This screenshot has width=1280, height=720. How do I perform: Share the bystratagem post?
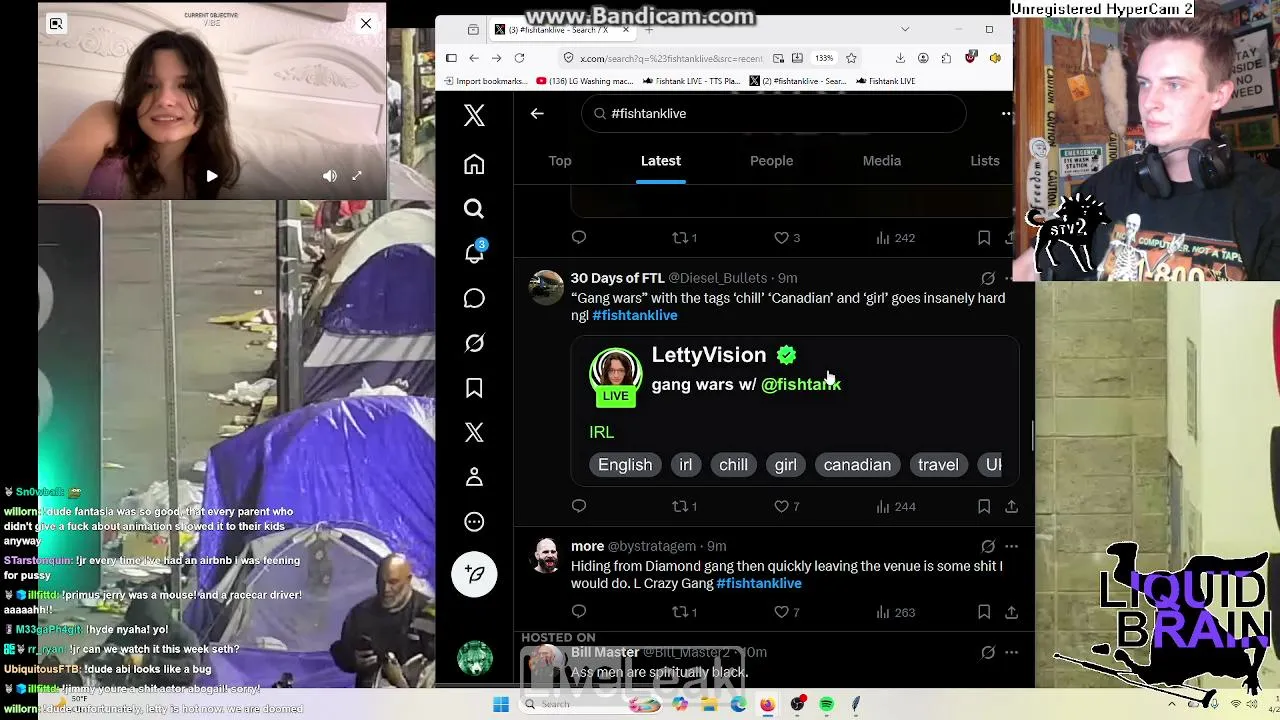tap(1011, 612)
